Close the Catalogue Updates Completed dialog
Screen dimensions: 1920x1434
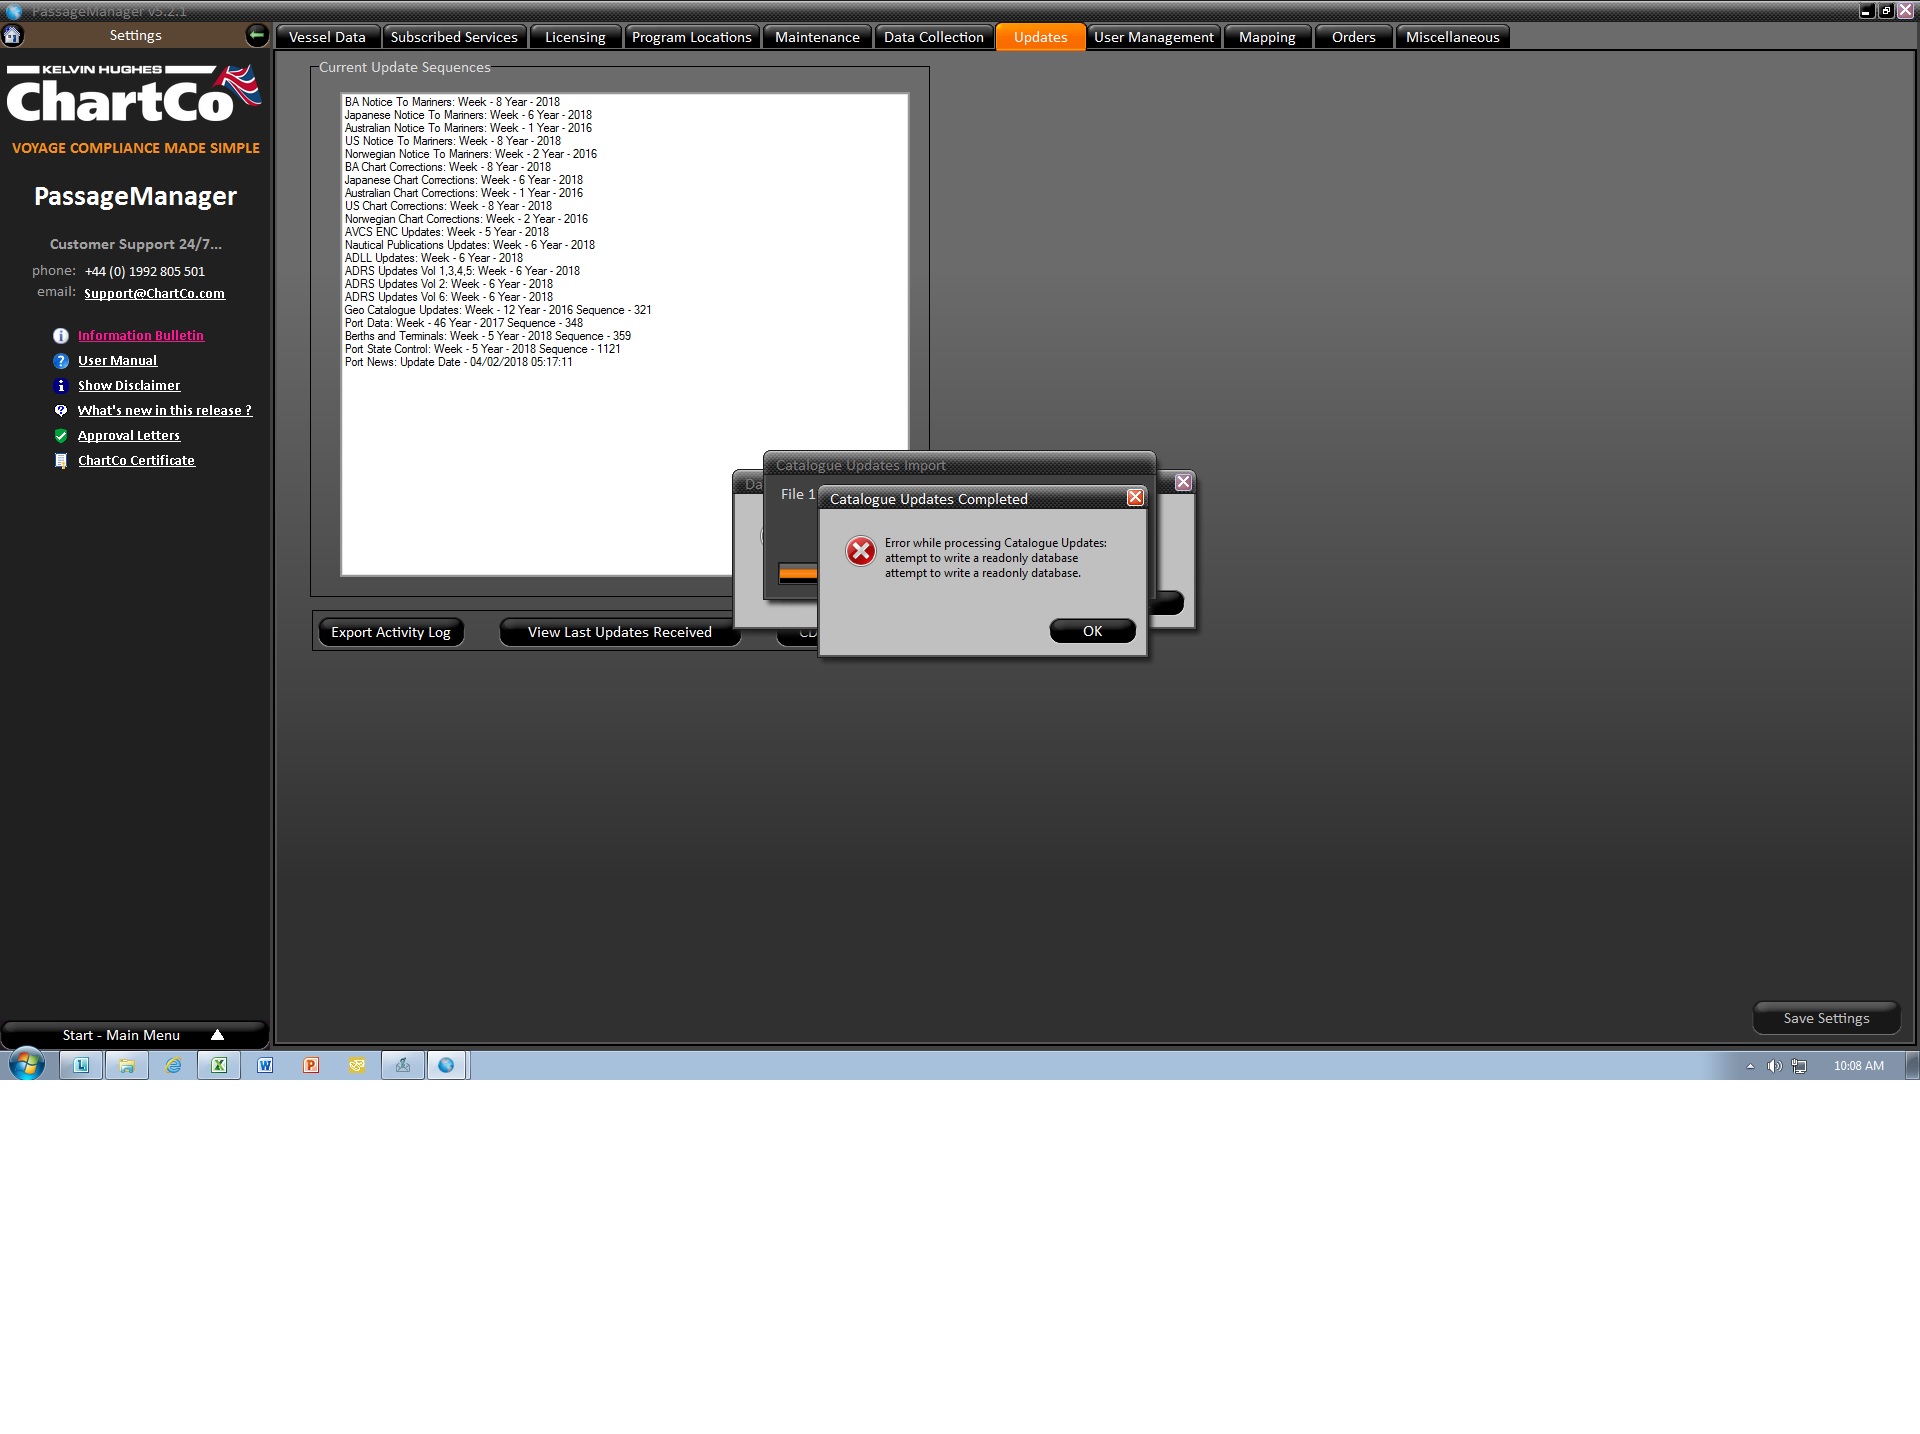1135,498
